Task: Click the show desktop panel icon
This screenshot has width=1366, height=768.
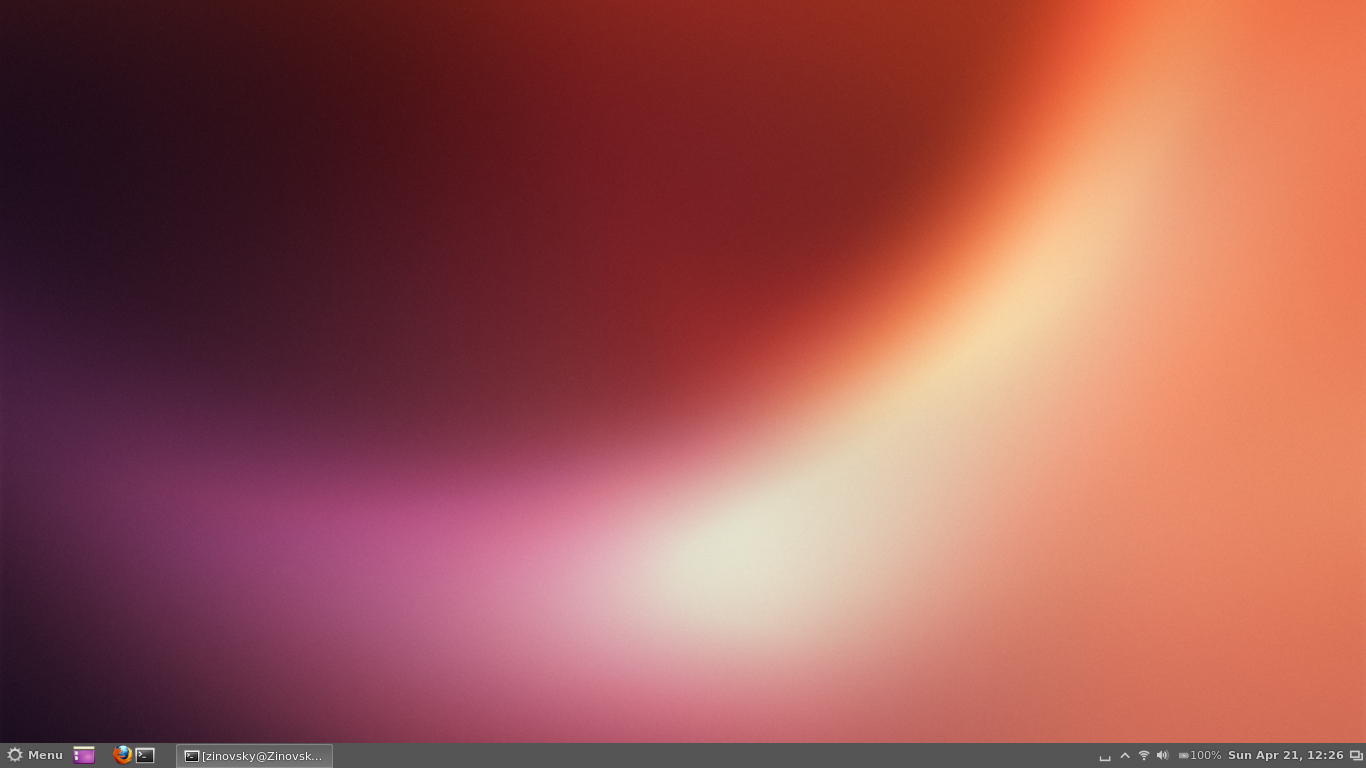Action: coord(84,755)
